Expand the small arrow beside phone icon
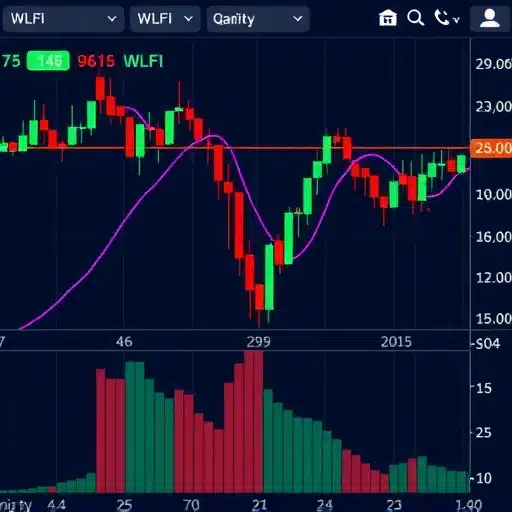 (457, 20)
